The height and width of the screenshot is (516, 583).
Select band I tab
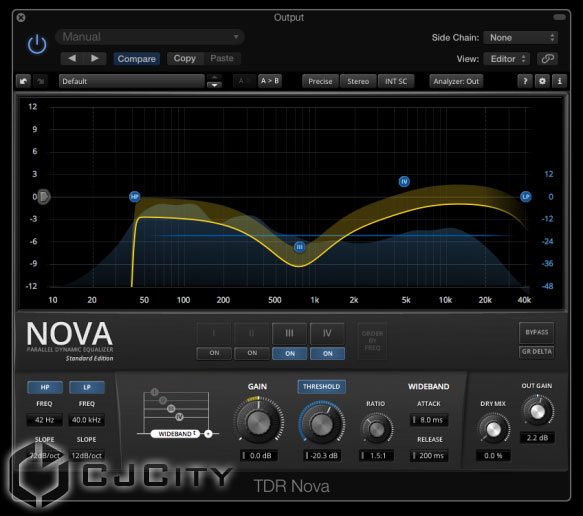click(214, 333)
